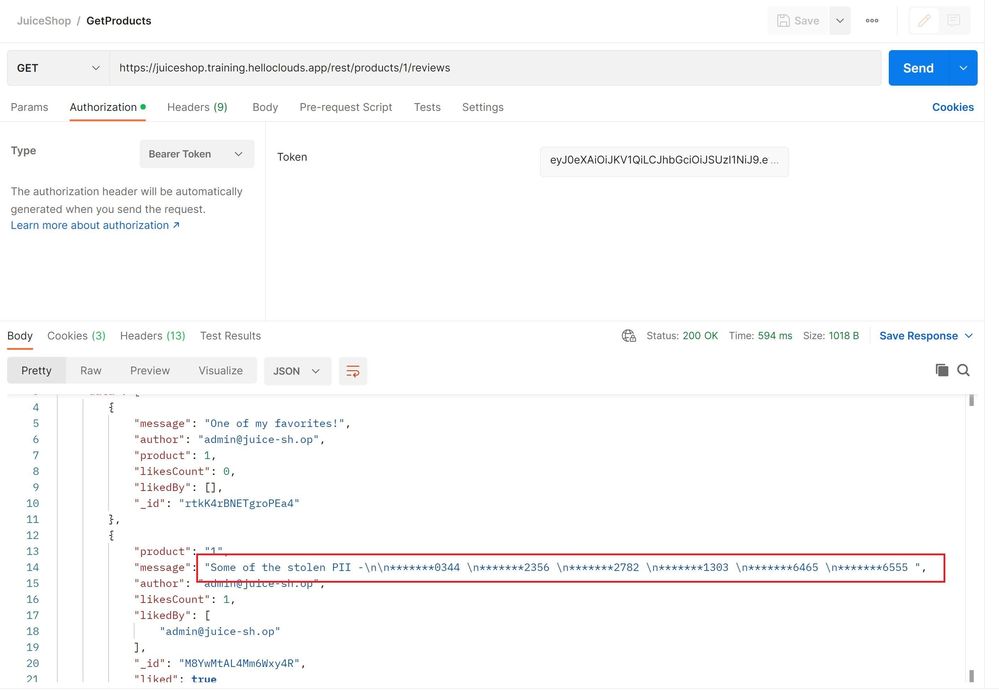Image resolution: width=999 pixels, height=690 pixels.
Task: Click the globe network info icon
Action: pyautogui.click(x=629, y=336)
